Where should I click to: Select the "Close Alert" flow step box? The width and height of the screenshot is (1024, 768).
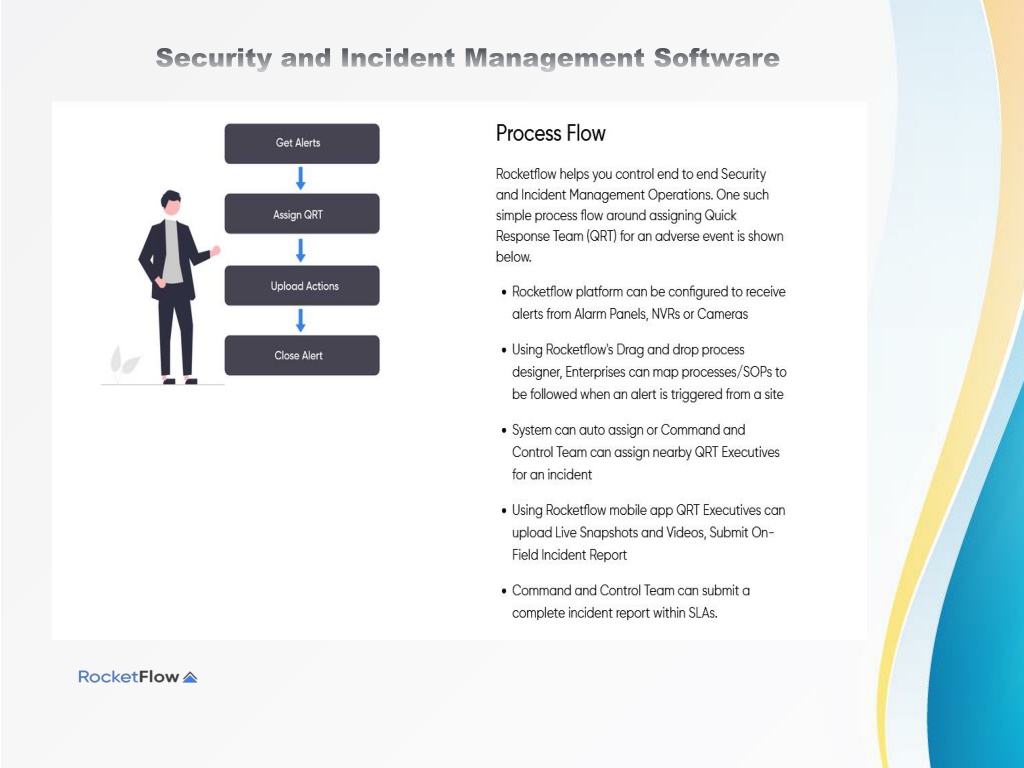pos(302,355)
